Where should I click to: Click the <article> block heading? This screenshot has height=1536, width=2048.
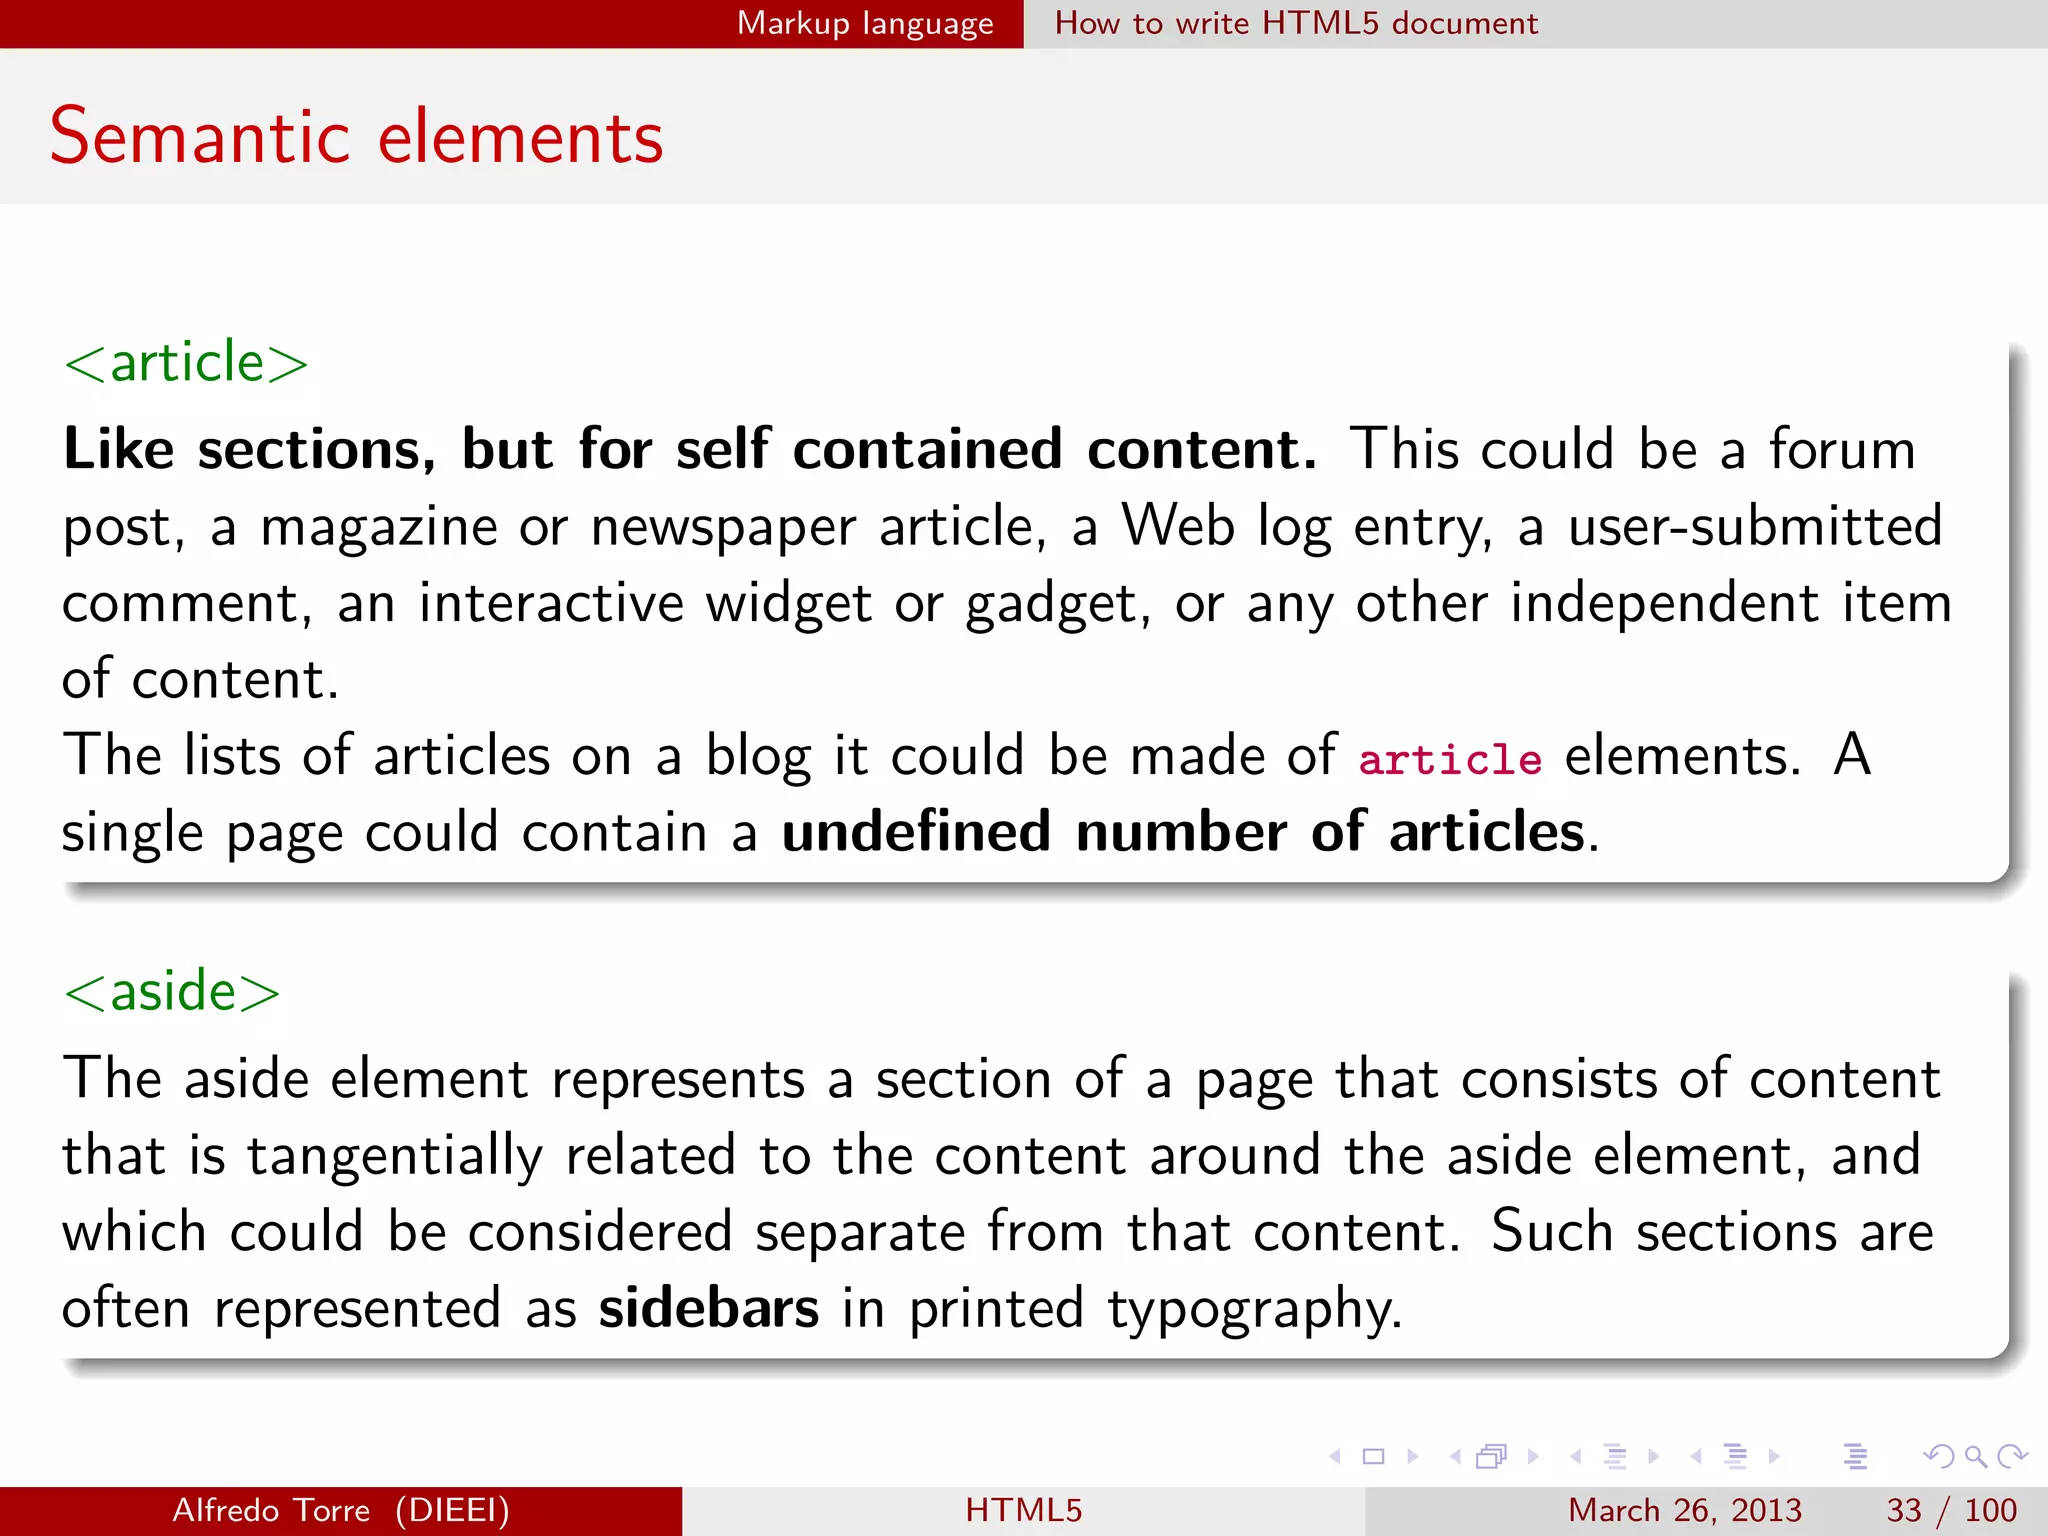(186, 362)
